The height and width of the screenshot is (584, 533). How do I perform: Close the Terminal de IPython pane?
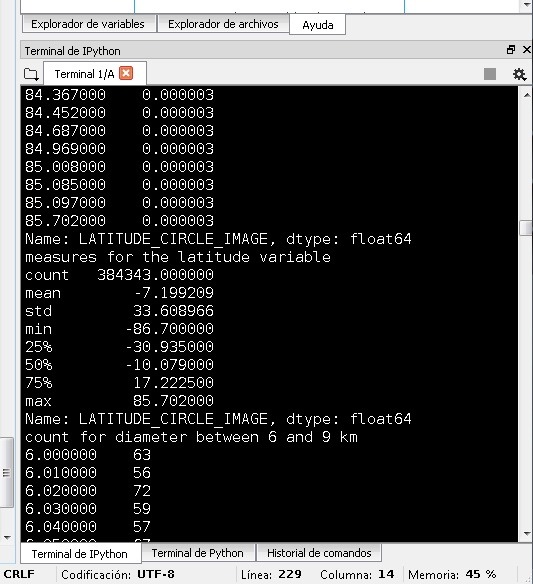527,50
